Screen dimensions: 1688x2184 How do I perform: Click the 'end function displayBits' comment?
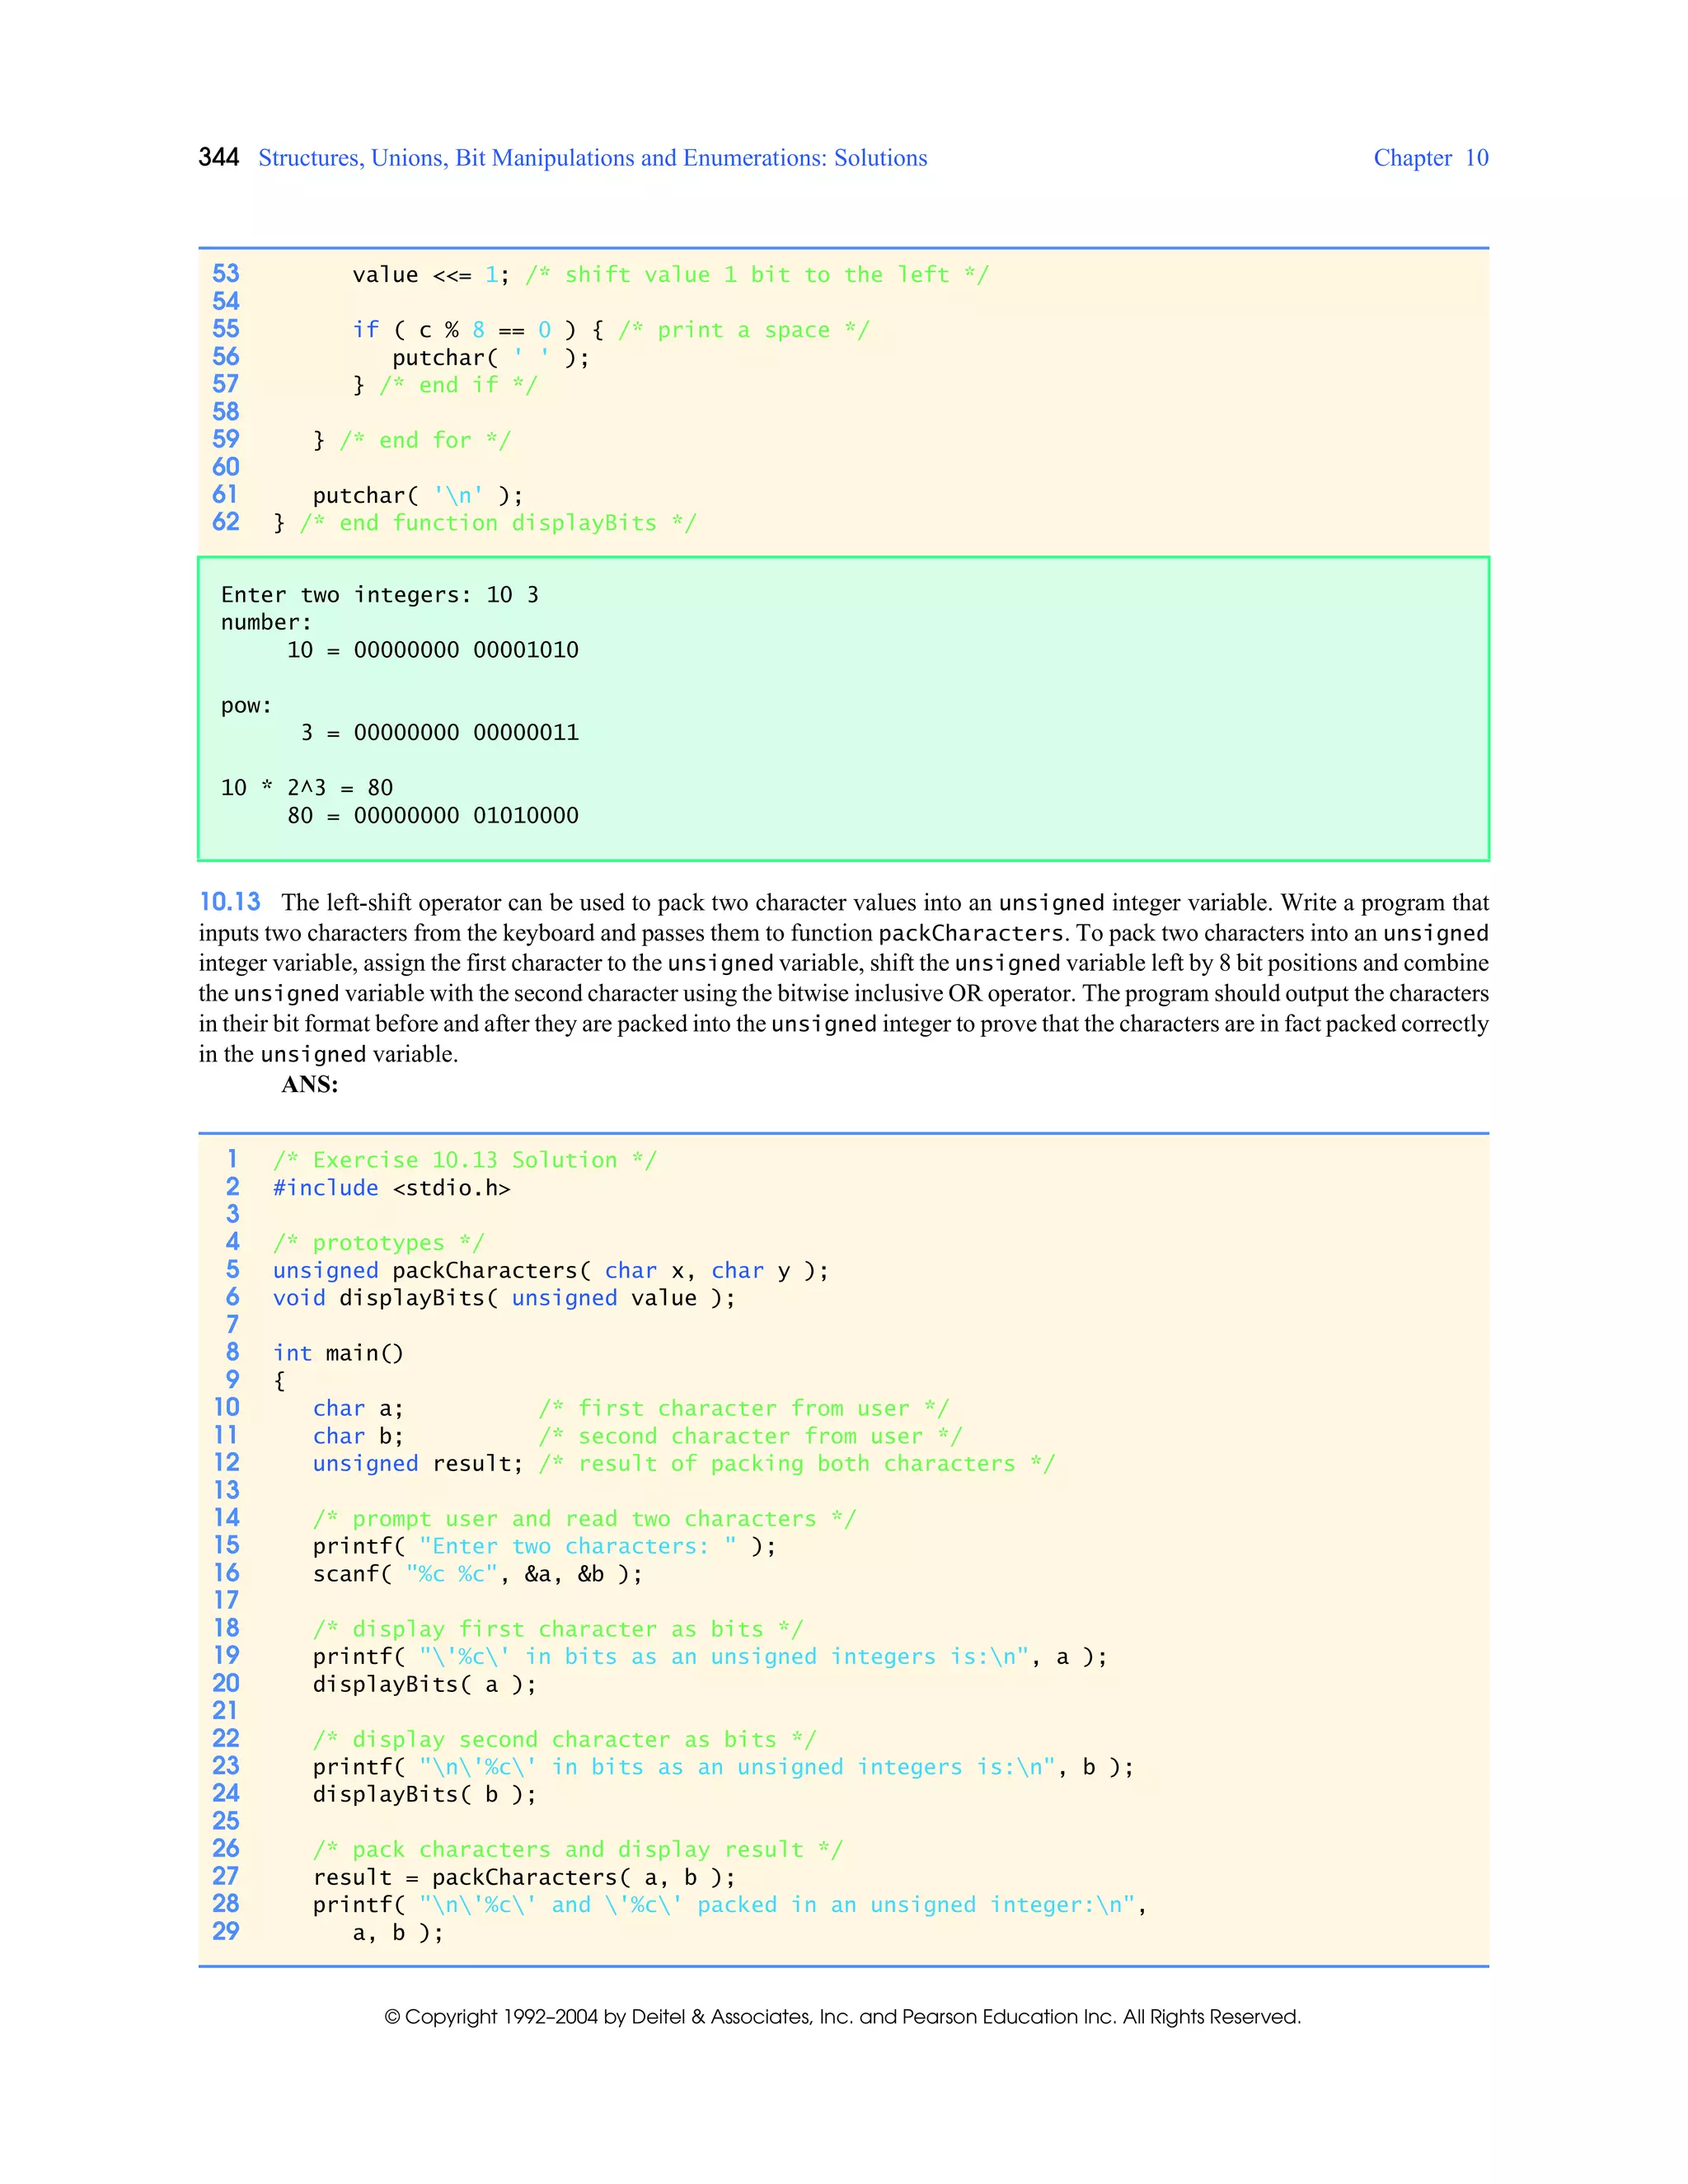(x=497, y=523)
